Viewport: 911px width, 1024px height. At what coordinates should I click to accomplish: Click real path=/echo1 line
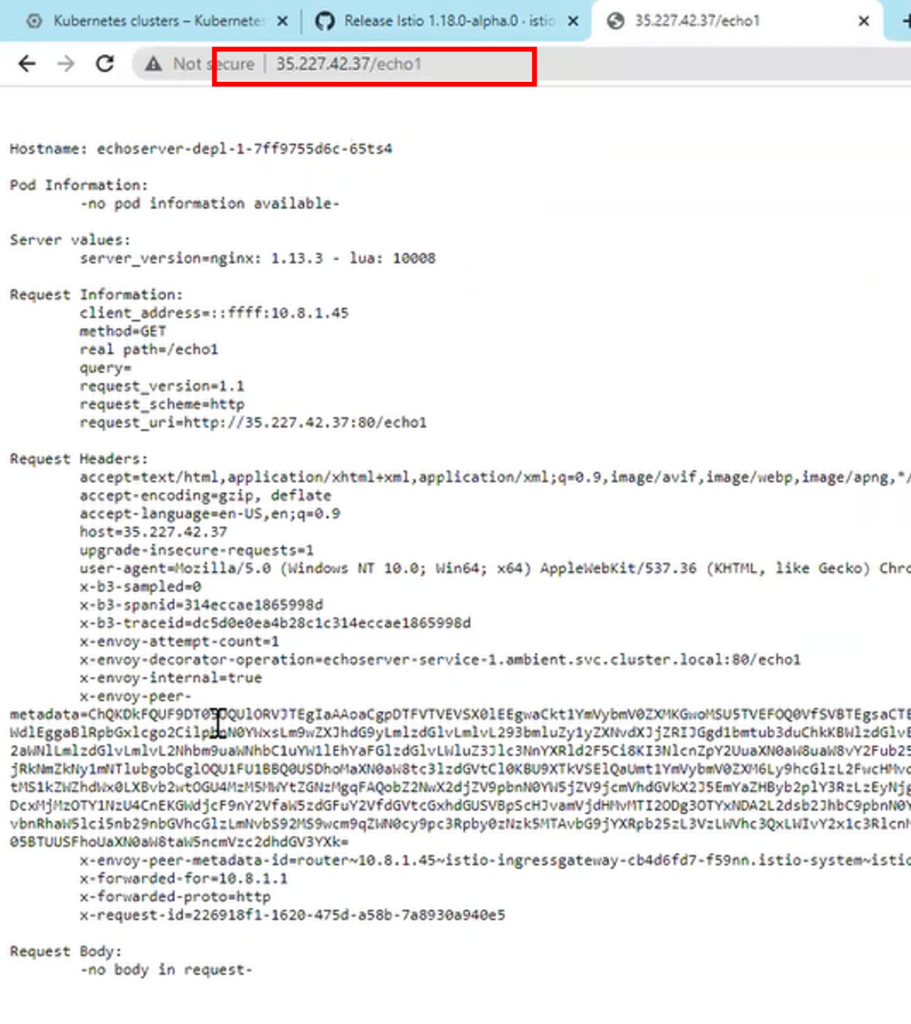click(149, 350)
